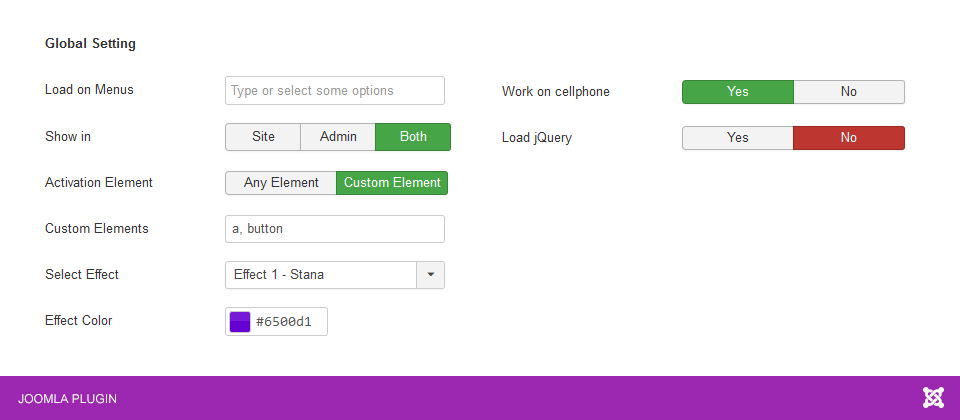
Task: Set Show in to Site
Action: tap(262, 137)
